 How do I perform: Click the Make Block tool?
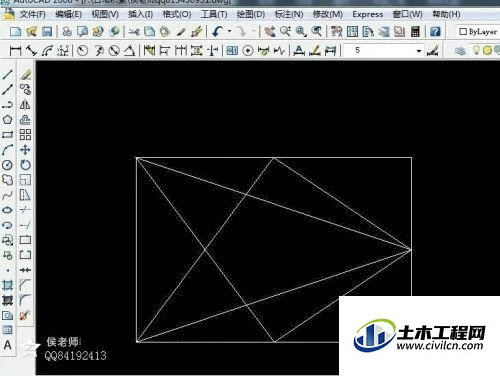click(x=8, y=255)
